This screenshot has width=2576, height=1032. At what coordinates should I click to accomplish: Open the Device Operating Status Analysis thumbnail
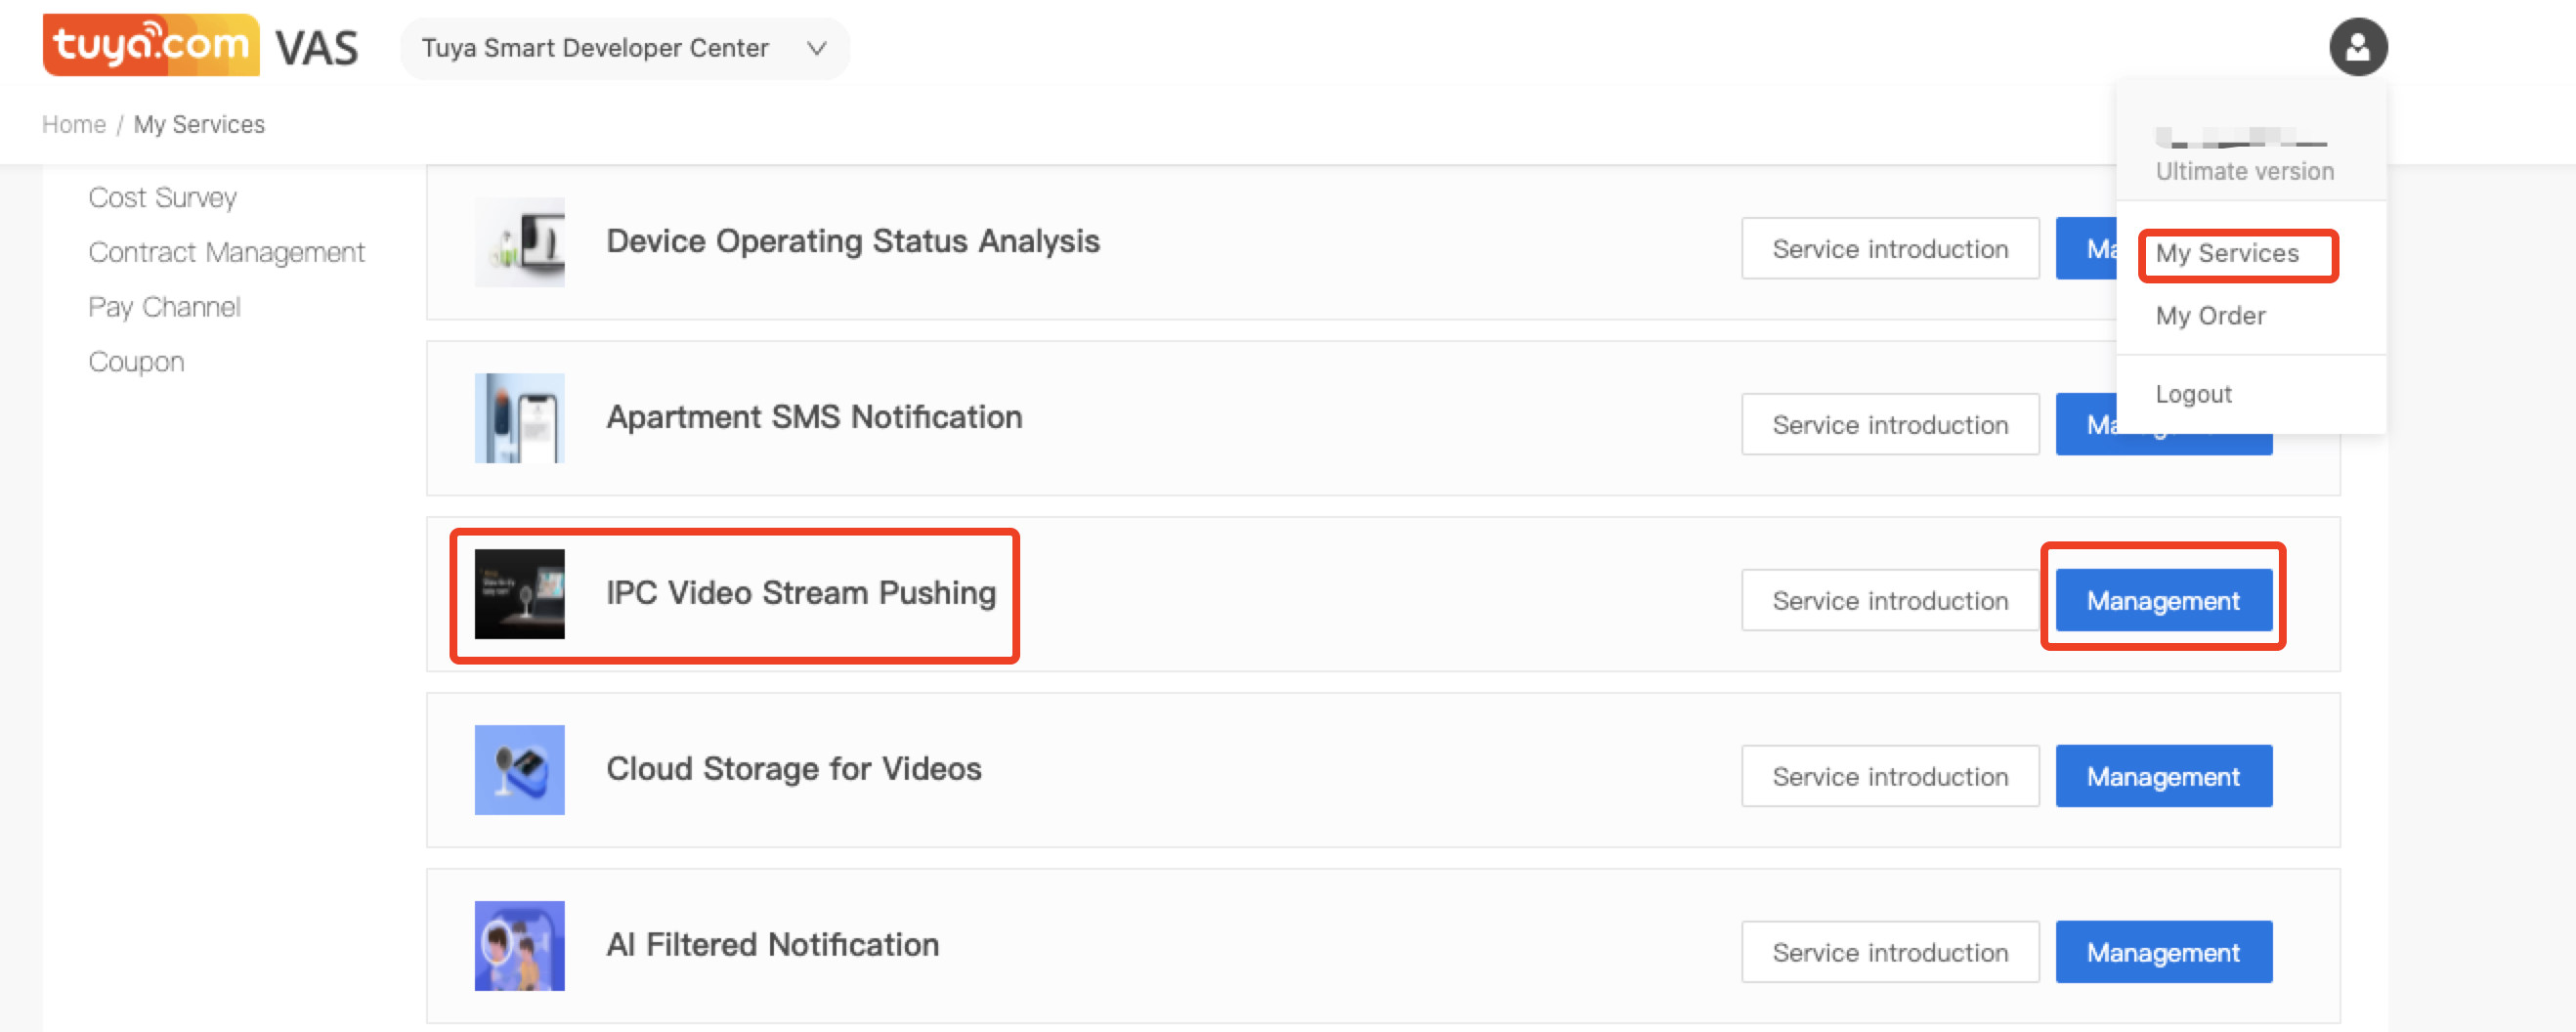click(x=519, y=242)
